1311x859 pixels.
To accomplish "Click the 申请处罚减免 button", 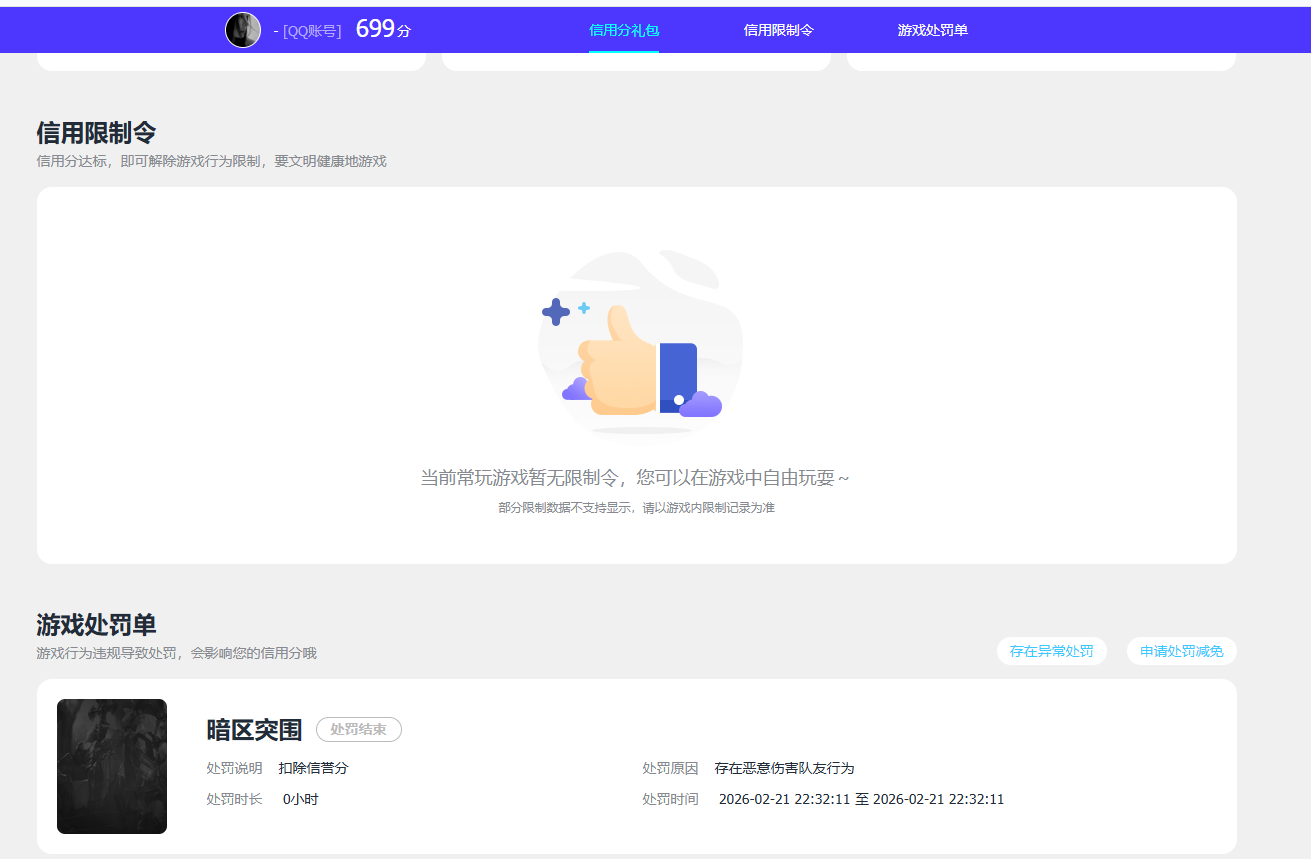I will click(1182, 651).
